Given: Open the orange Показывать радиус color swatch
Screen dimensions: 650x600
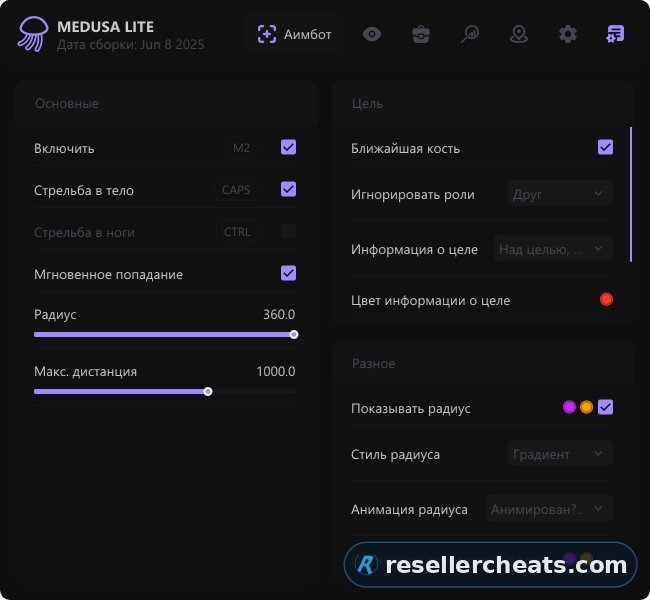Looking at the screenshot, I should pyautogui.click(x=586, y=407).
